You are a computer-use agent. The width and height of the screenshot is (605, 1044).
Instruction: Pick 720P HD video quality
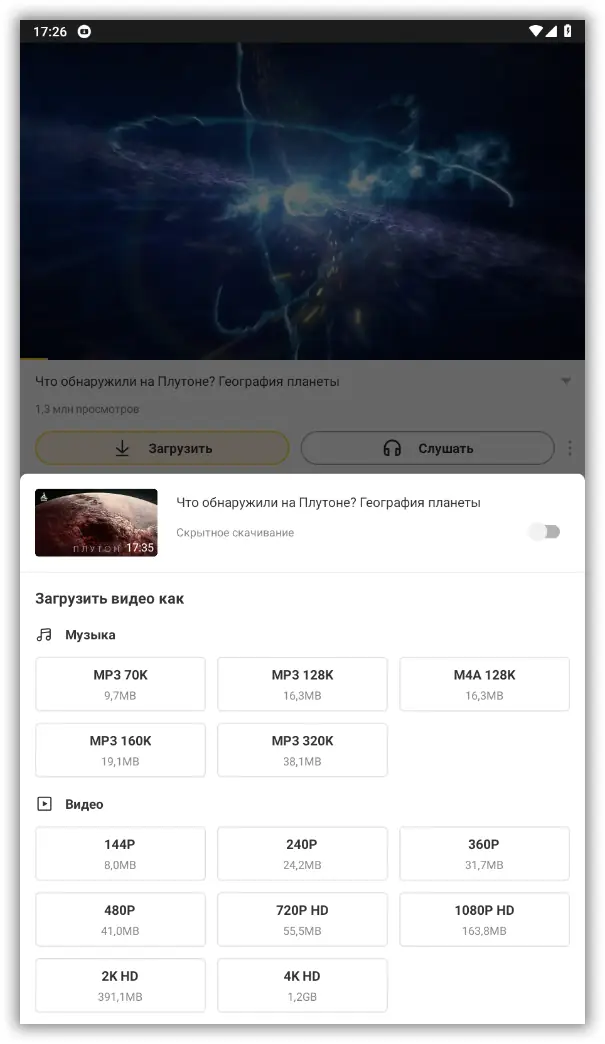[x=302, y=919]
